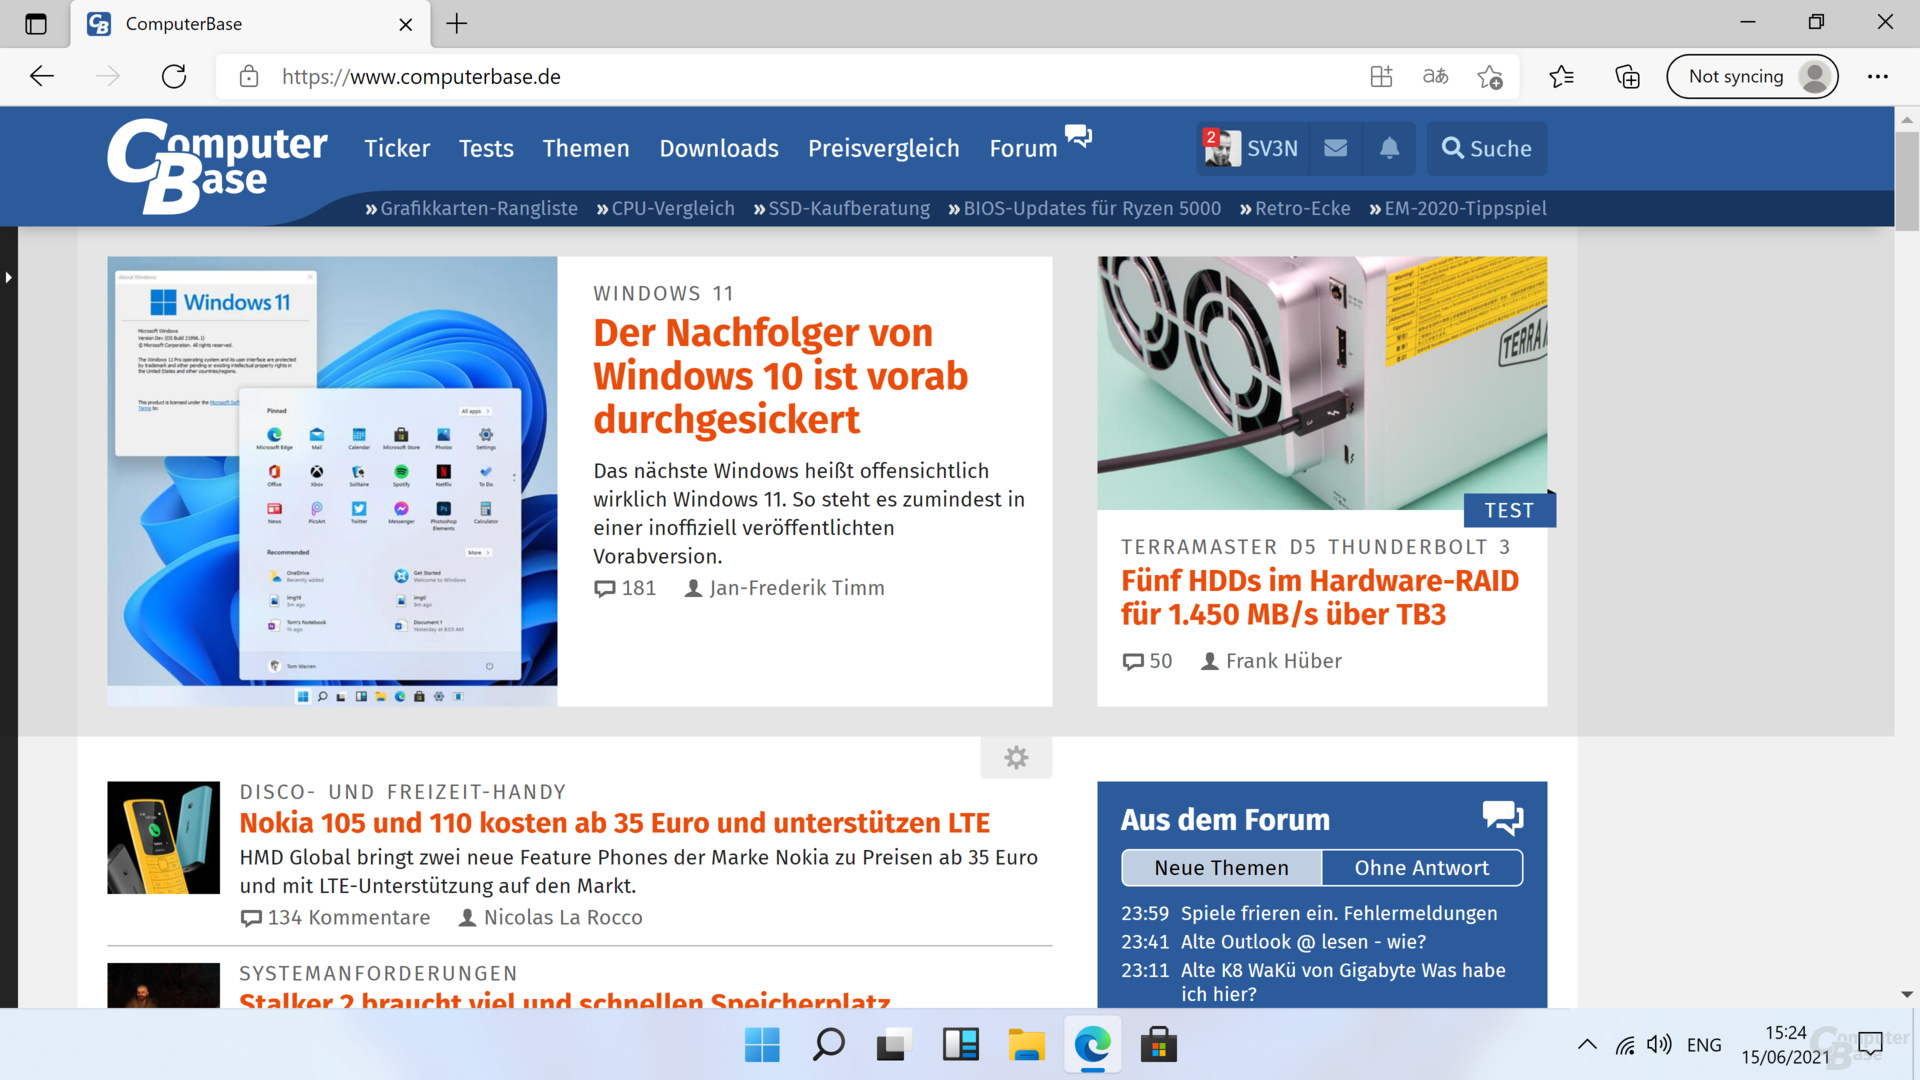Open Task View on taskbar

(x=894, y=1045)
